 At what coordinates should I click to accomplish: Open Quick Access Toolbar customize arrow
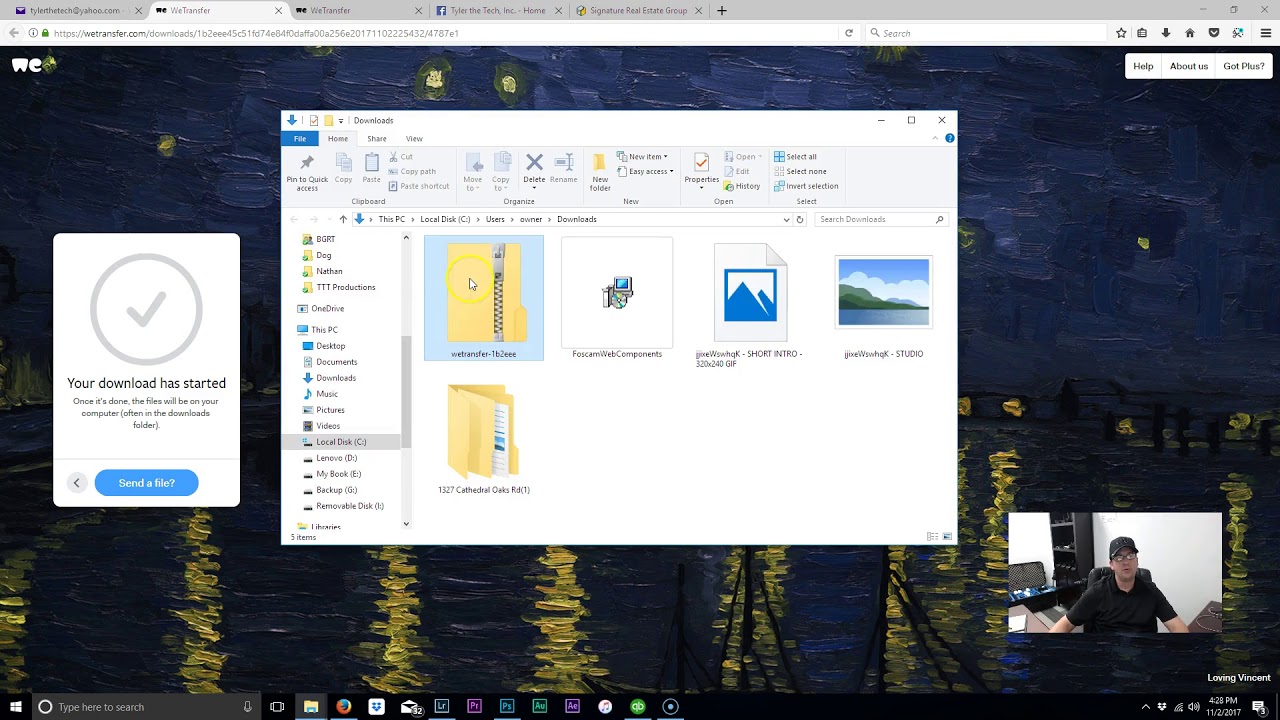340,120
